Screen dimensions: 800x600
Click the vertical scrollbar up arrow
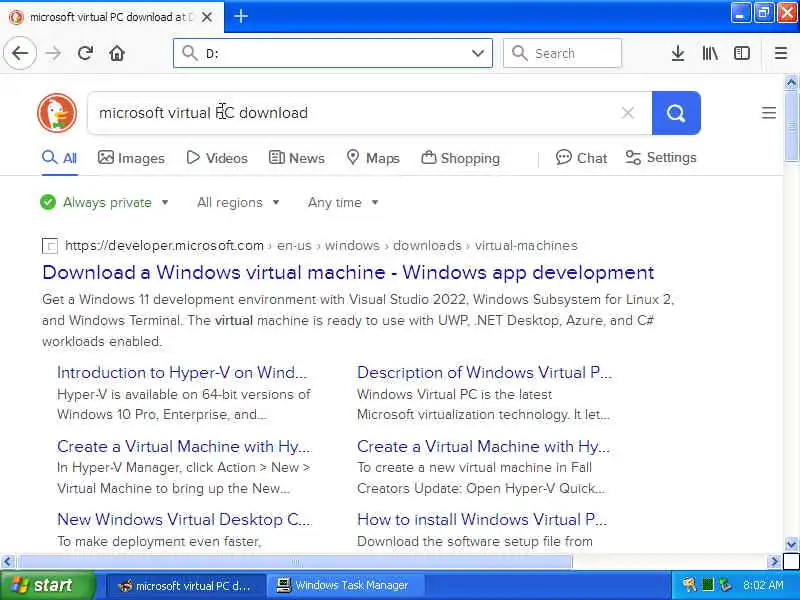coord(791,82)
